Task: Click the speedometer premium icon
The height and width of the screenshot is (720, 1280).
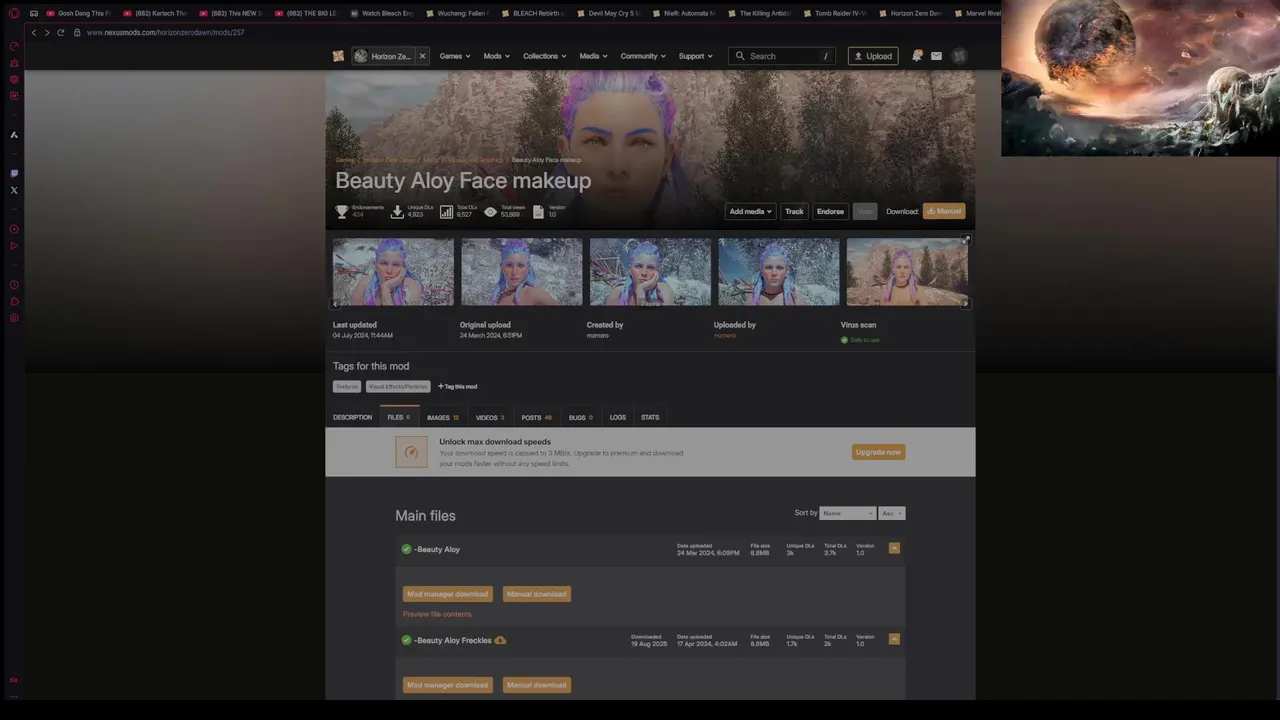Action: pos(411,452)
